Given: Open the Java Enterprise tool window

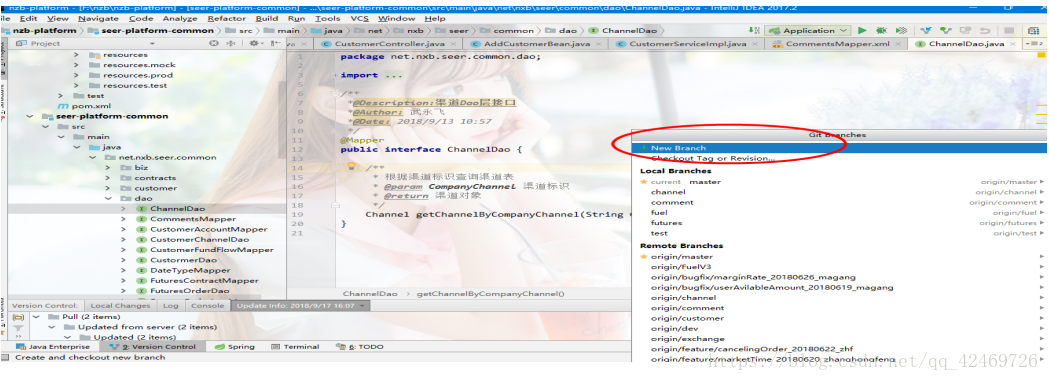Looking at the screenshot, I should click(54, 347).
